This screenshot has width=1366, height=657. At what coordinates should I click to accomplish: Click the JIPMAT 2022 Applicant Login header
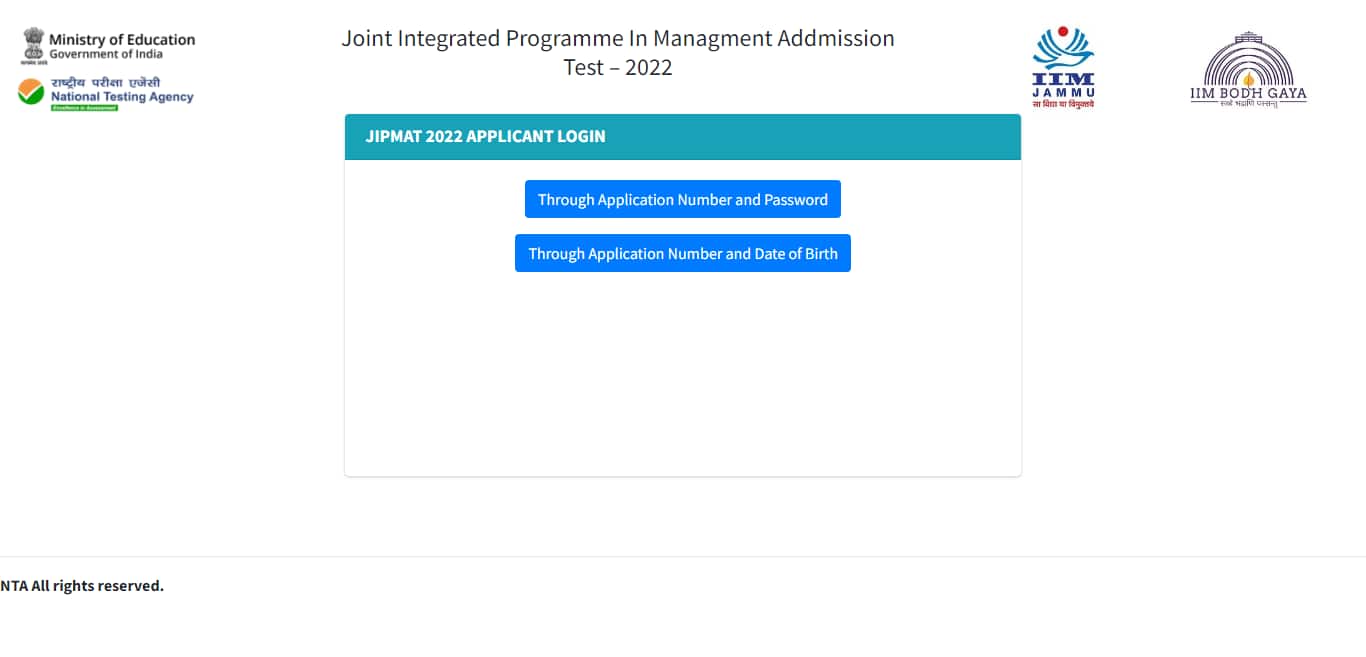pyautogui.click(x=683, y=137)
